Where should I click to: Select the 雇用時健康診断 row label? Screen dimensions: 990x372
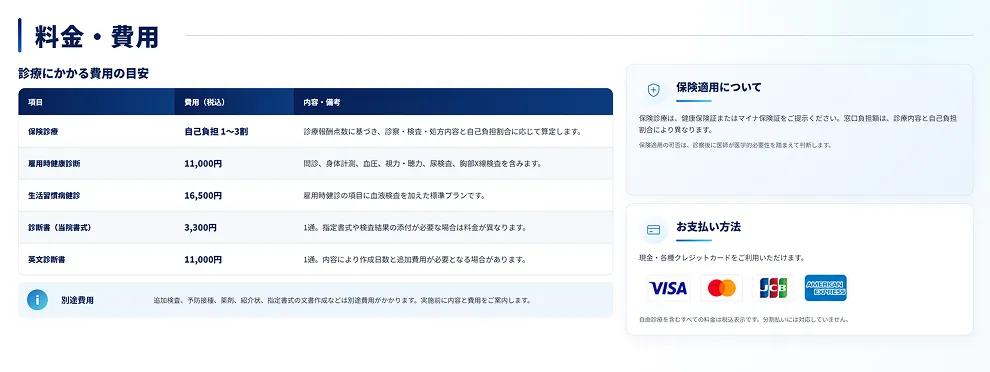[54, 164]
